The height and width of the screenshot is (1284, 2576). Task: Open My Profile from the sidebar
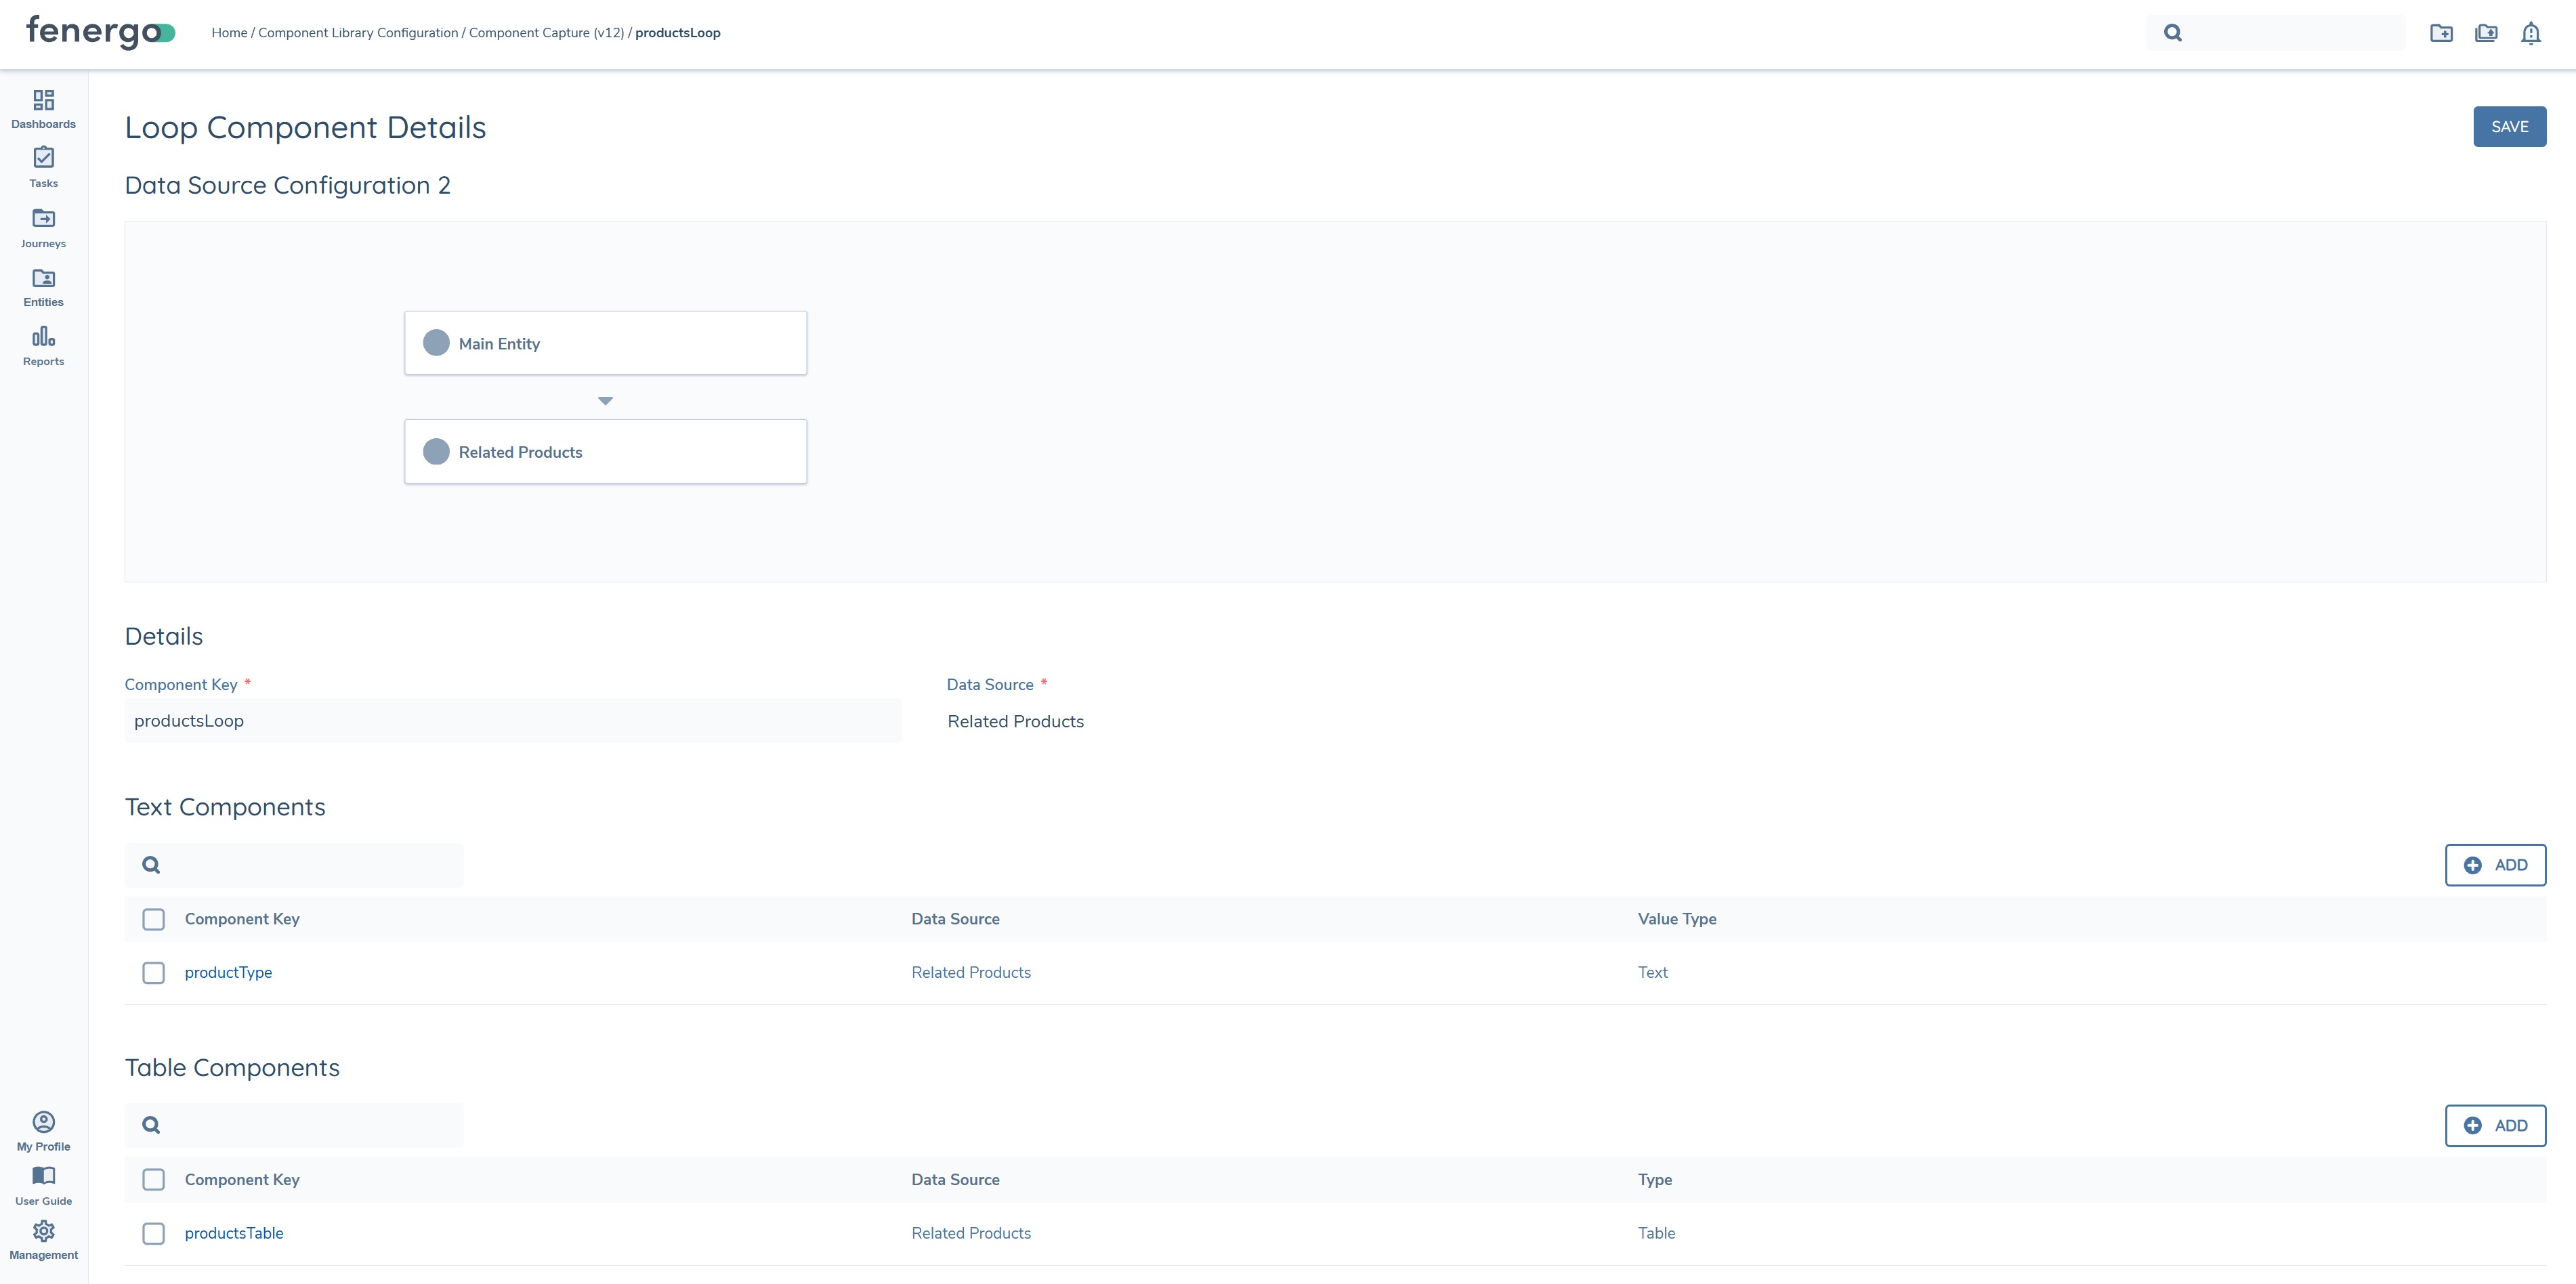coord(43,1128)
